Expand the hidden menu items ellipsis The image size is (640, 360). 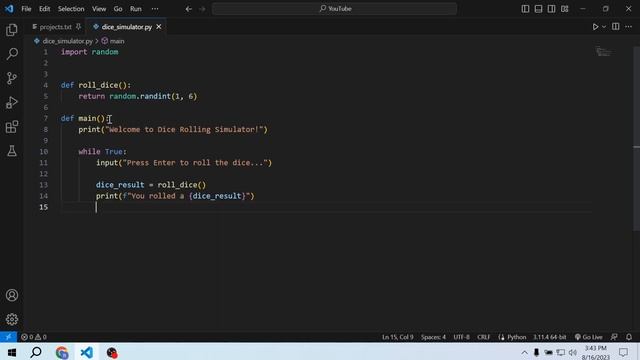[x=155, y=9]
